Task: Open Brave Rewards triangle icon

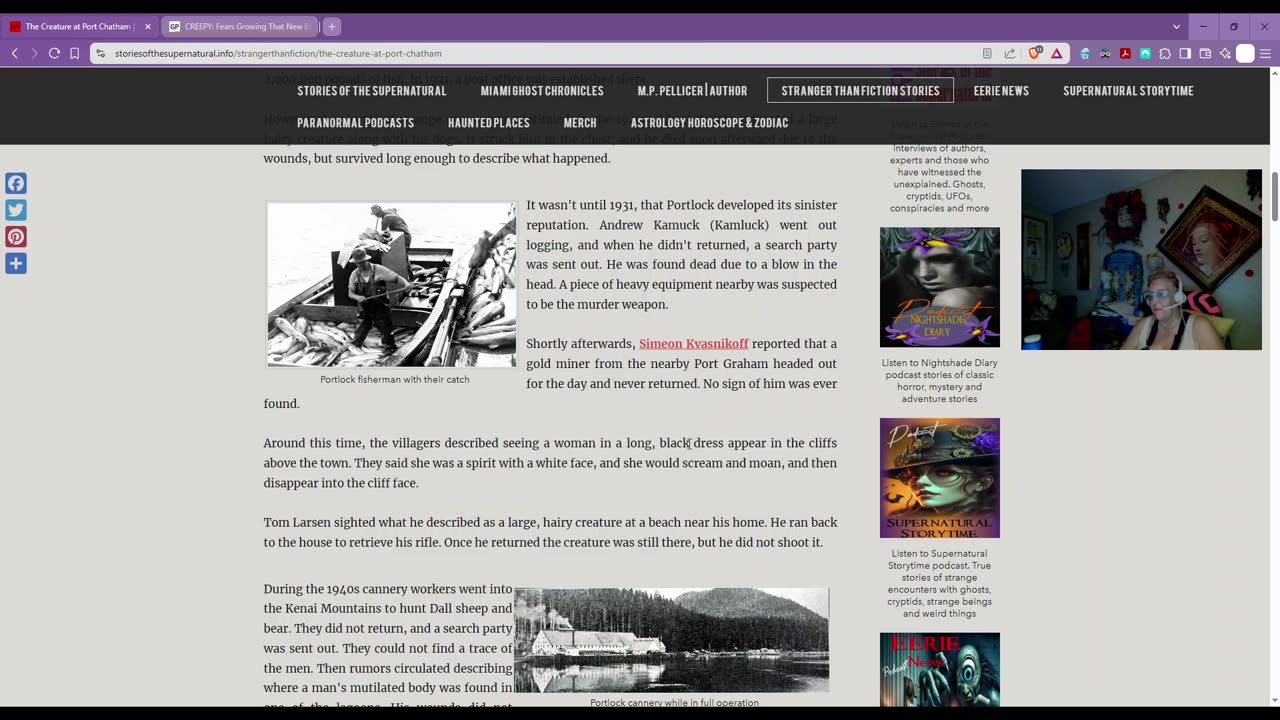Action: 1056,53
